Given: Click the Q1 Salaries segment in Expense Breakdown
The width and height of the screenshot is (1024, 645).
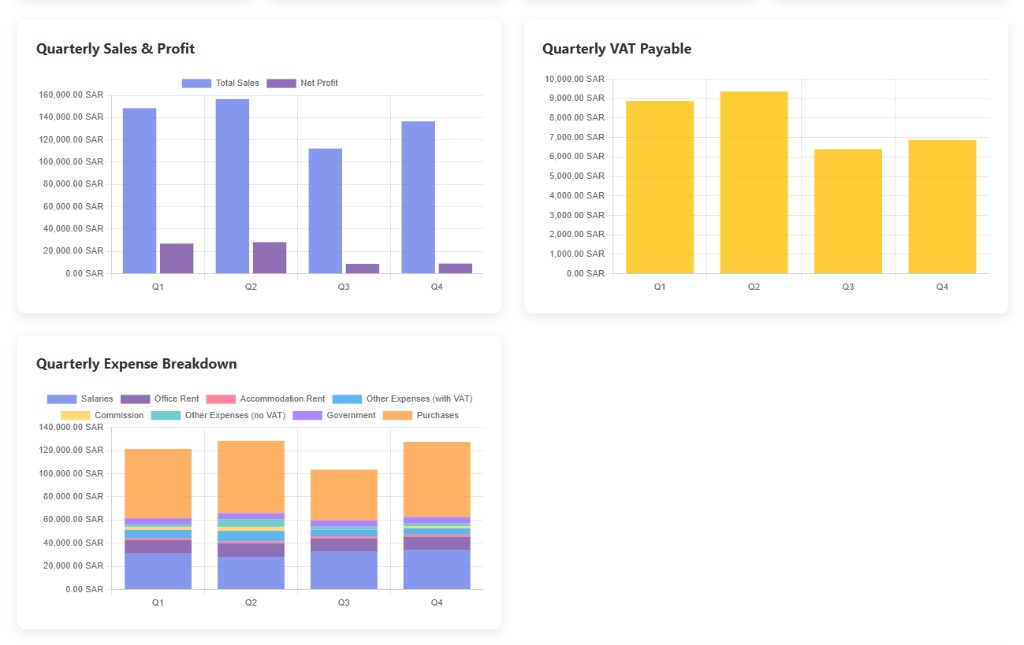Looking at the screenshot, I should [158, 571].
